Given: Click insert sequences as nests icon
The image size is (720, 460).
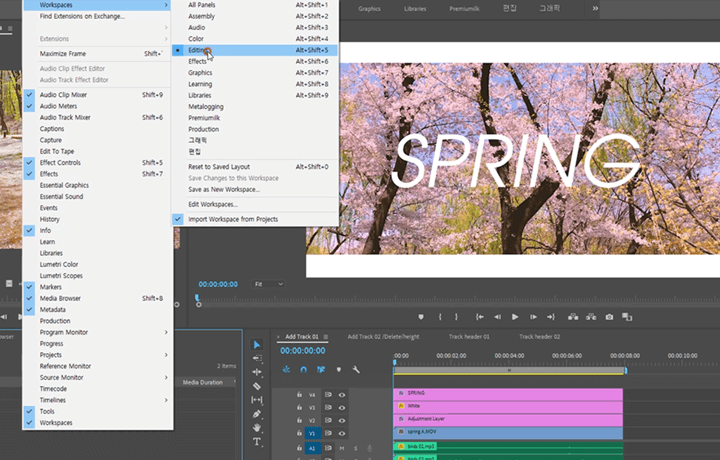Looking at the screenshot, I should pos(286,370).
